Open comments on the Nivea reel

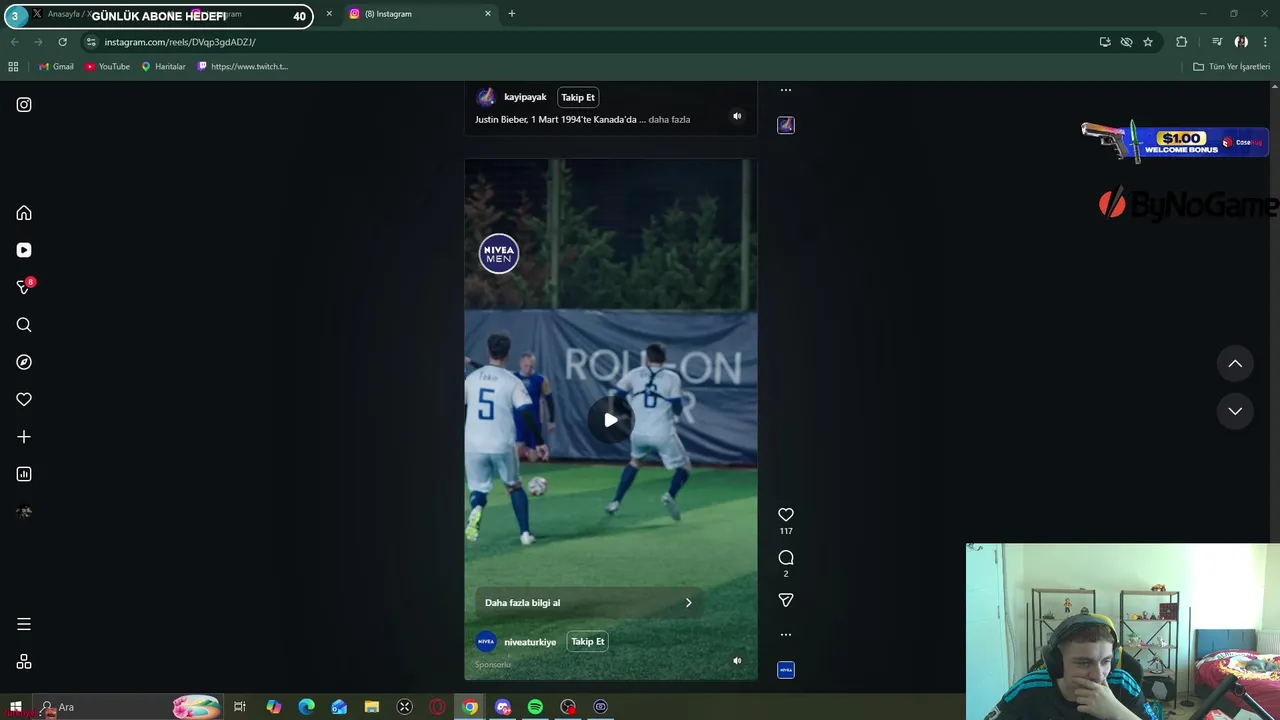(786, 558)
